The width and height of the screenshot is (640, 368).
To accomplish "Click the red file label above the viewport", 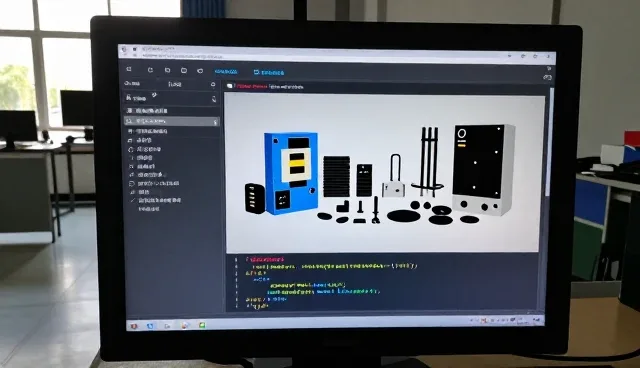I will tap(252, 86).
